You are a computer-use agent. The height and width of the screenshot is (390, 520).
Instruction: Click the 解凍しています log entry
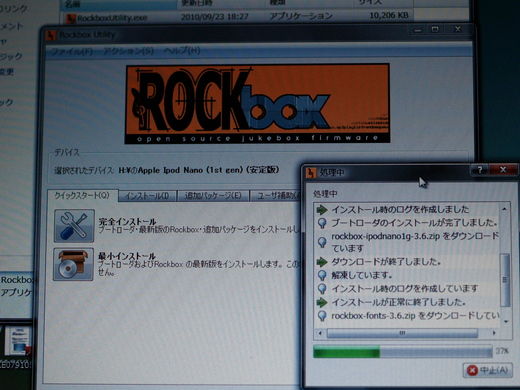(362, 275)
